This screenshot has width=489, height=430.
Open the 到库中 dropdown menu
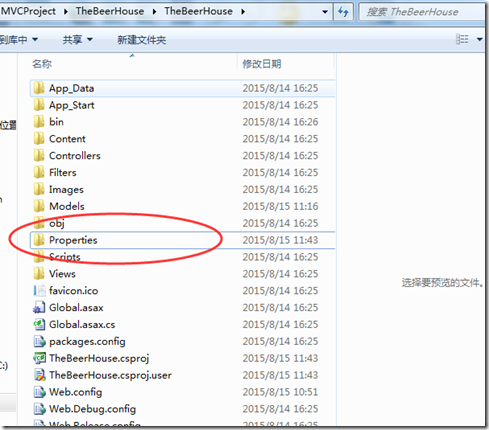click(19, 40)
